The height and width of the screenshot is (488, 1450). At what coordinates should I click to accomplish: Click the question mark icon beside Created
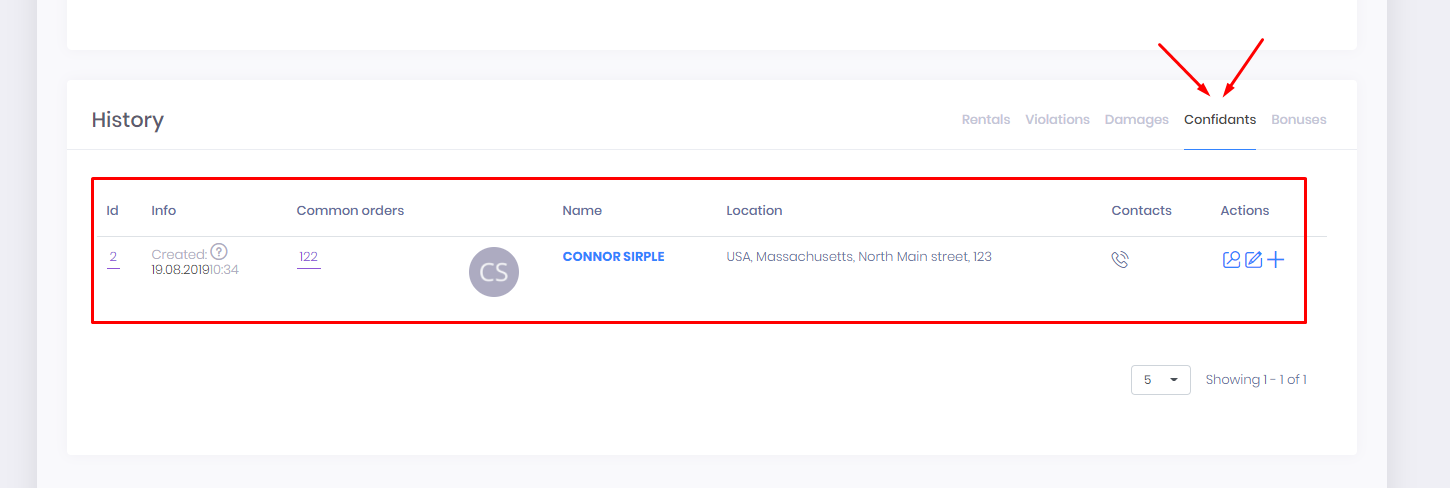pyautogui.click(x=219, y=252)
